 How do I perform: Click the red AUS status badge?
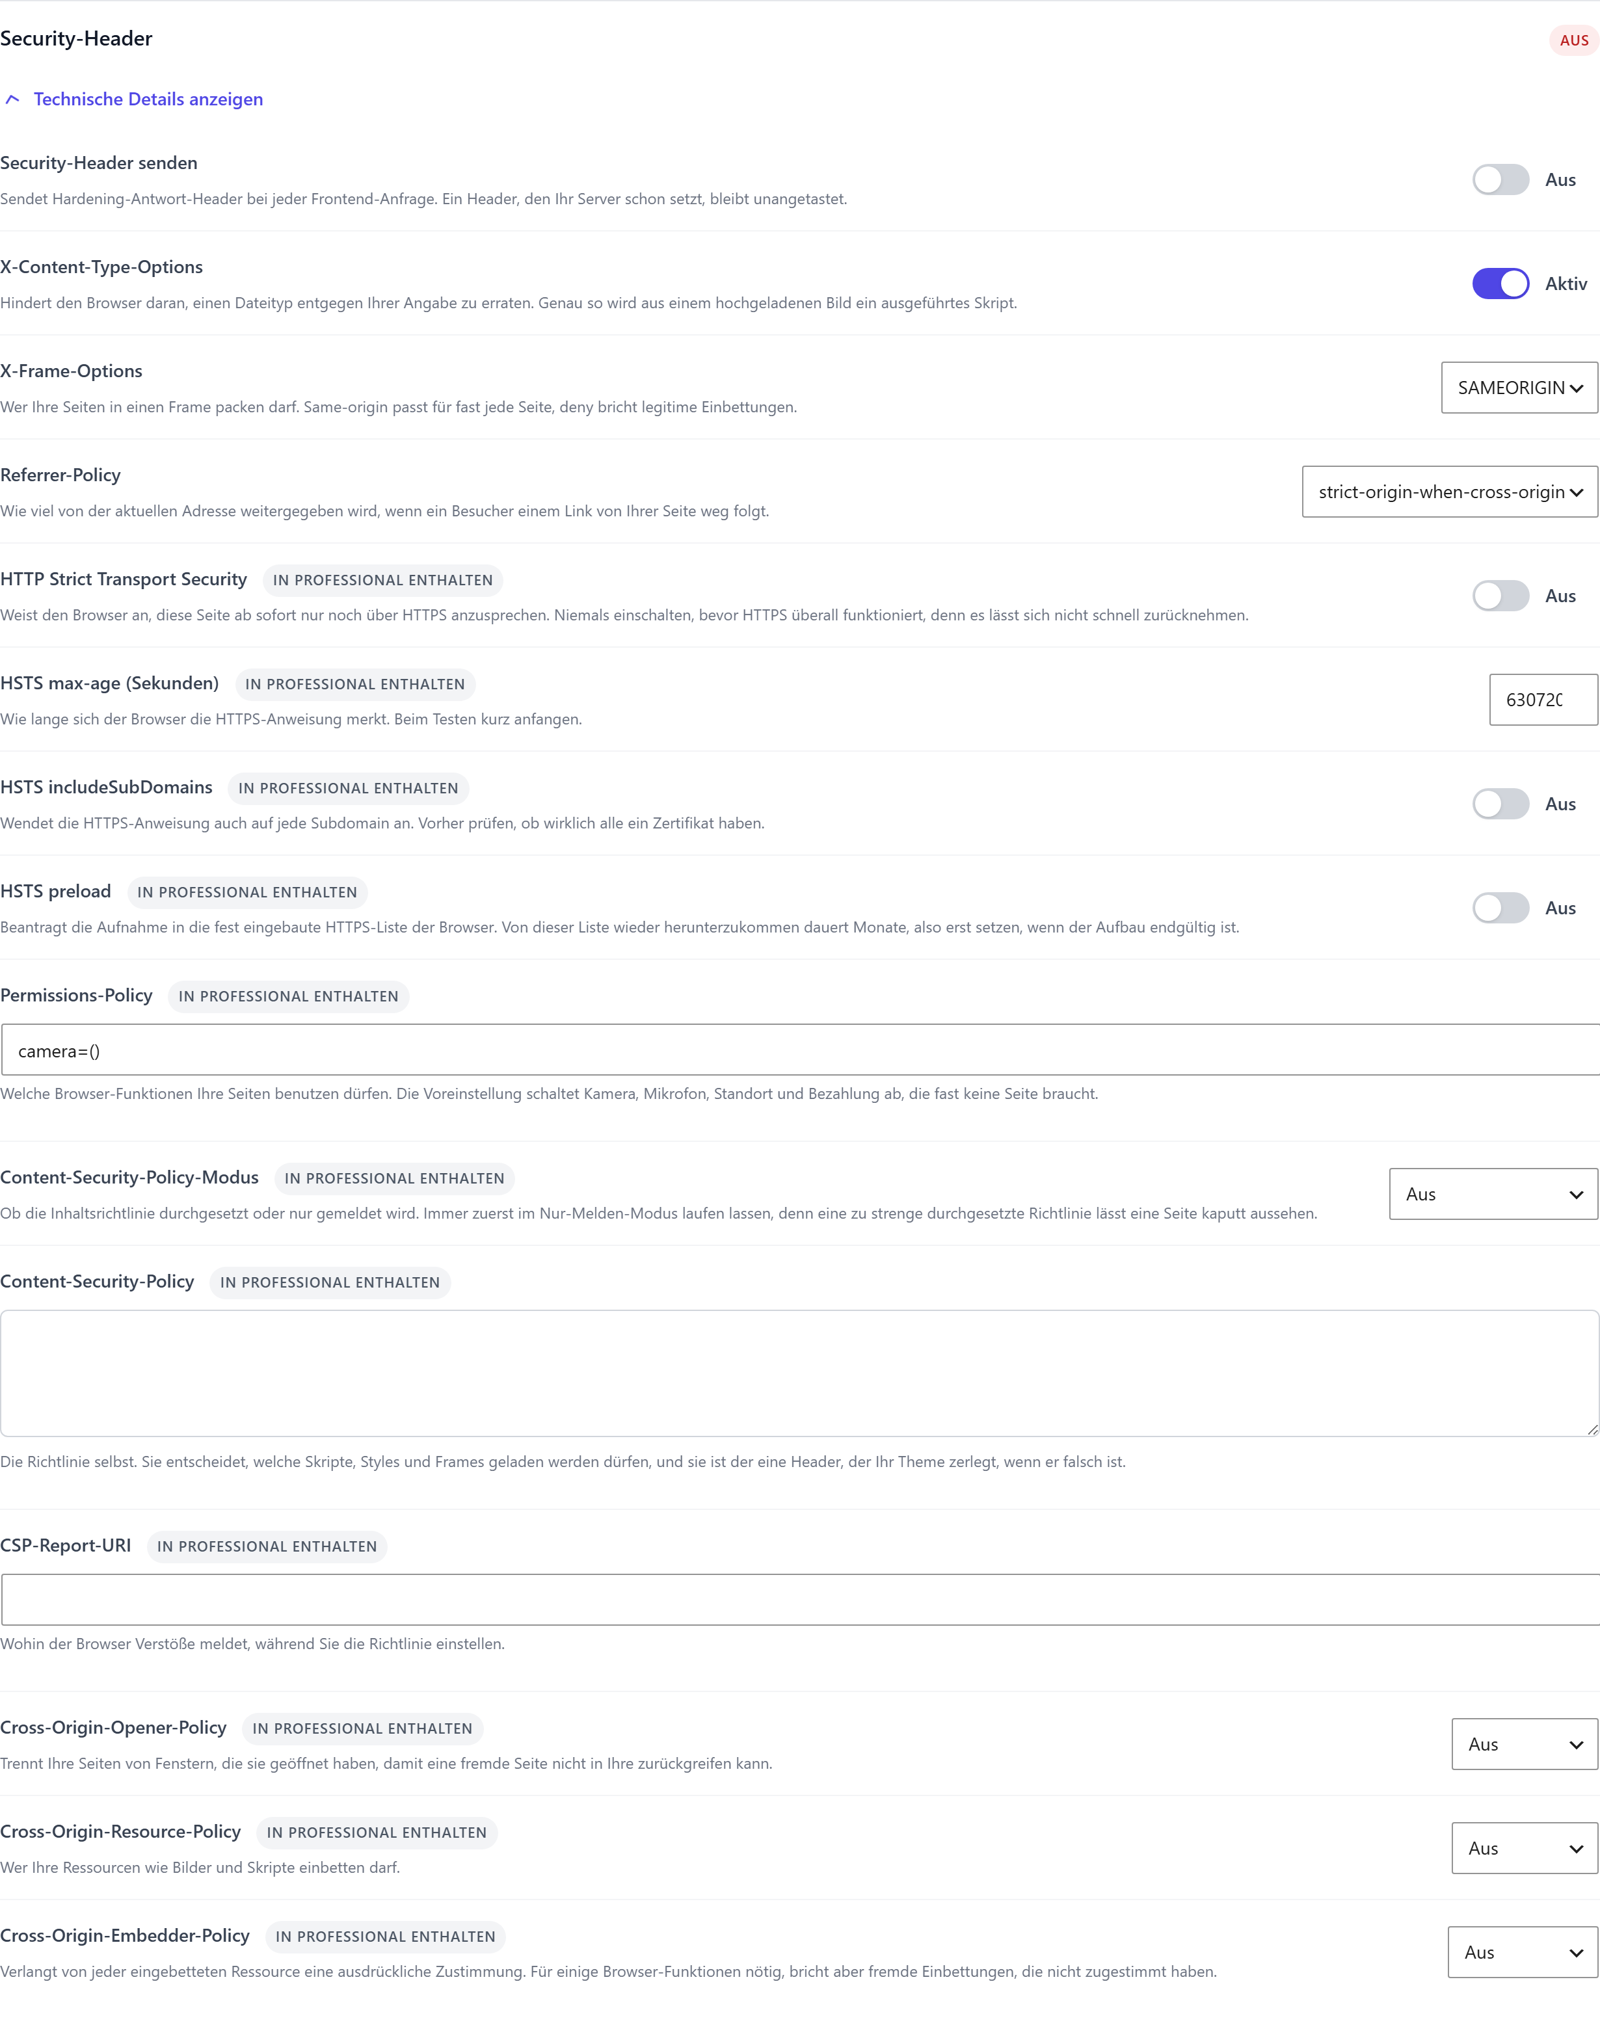(x=1573, y=40)
